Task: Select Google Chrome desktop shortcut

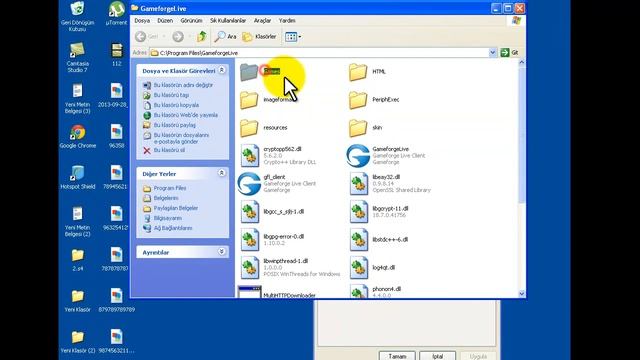Action: (78, 136)
